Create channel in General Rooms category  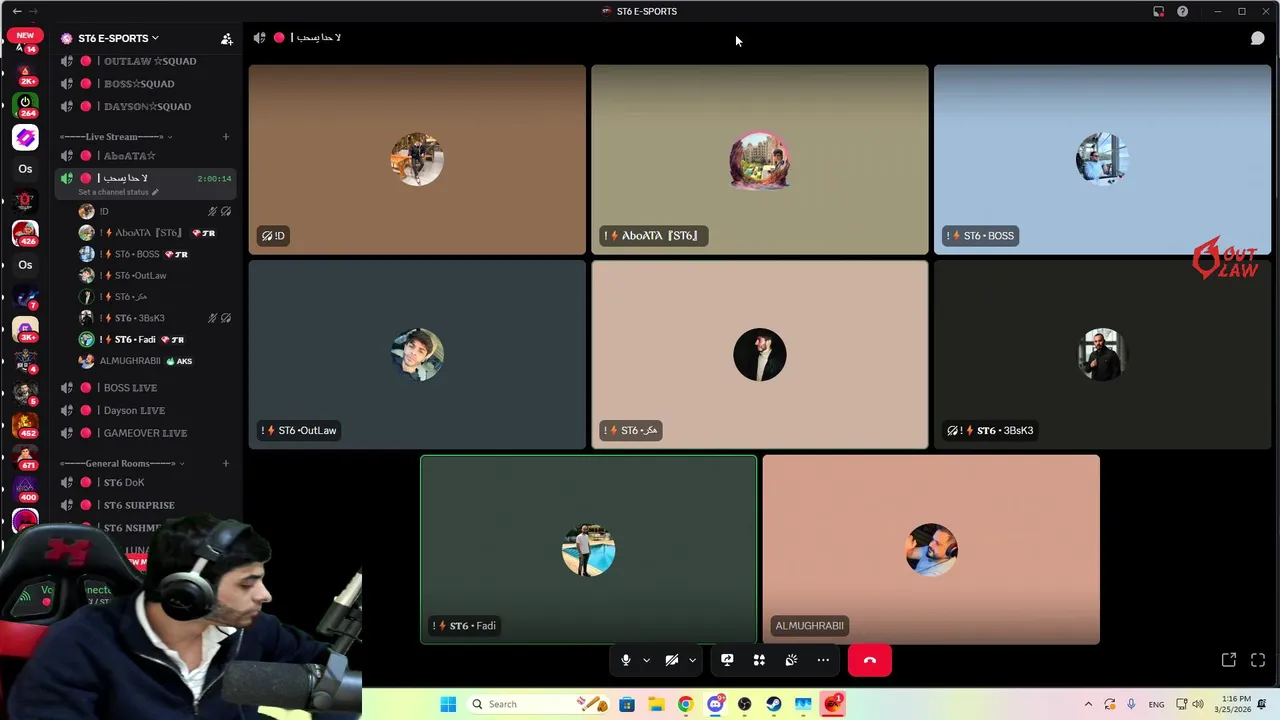click(x=226, y=463)
